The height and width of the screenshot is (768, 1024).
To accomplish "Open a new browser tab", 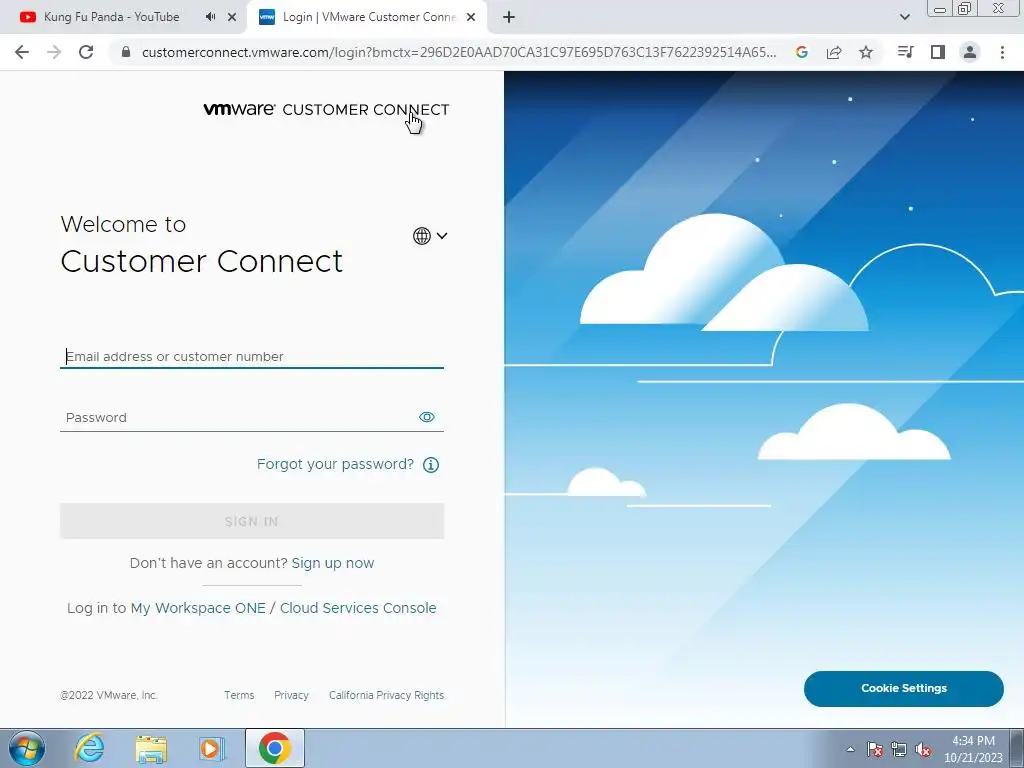I will (509, 17).
